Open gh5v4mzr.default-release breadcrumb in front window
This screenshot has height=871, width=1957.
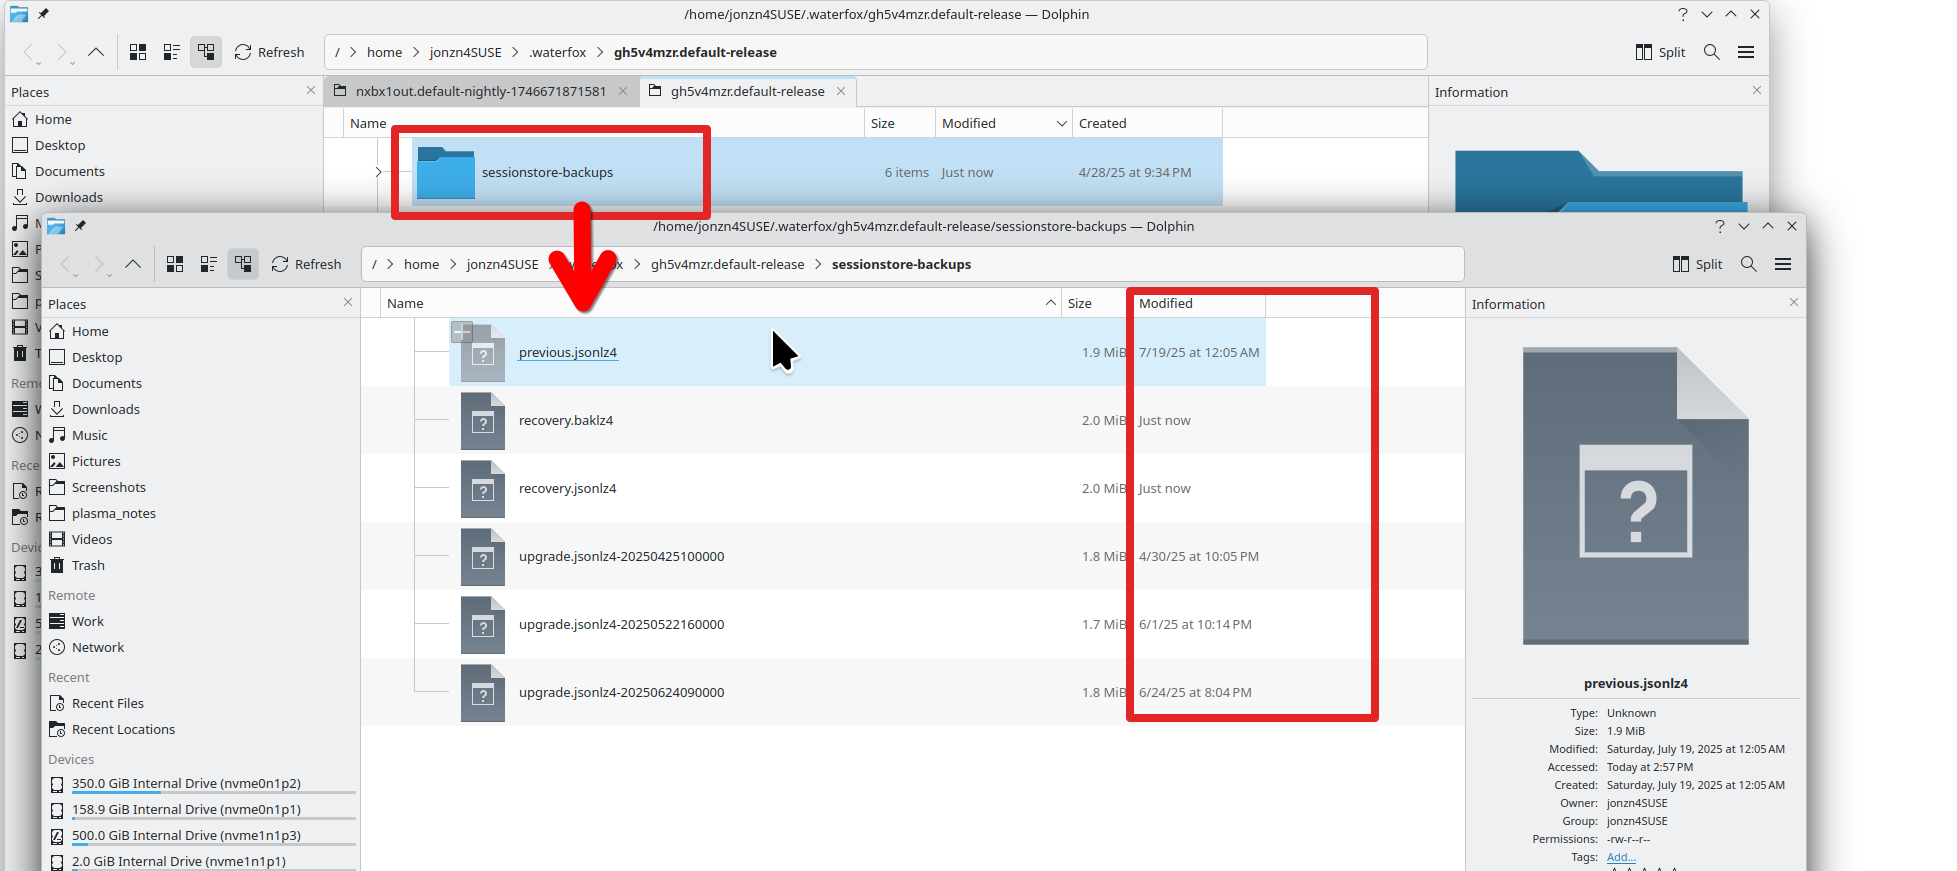pyautogui.click(x=727, y=264)
